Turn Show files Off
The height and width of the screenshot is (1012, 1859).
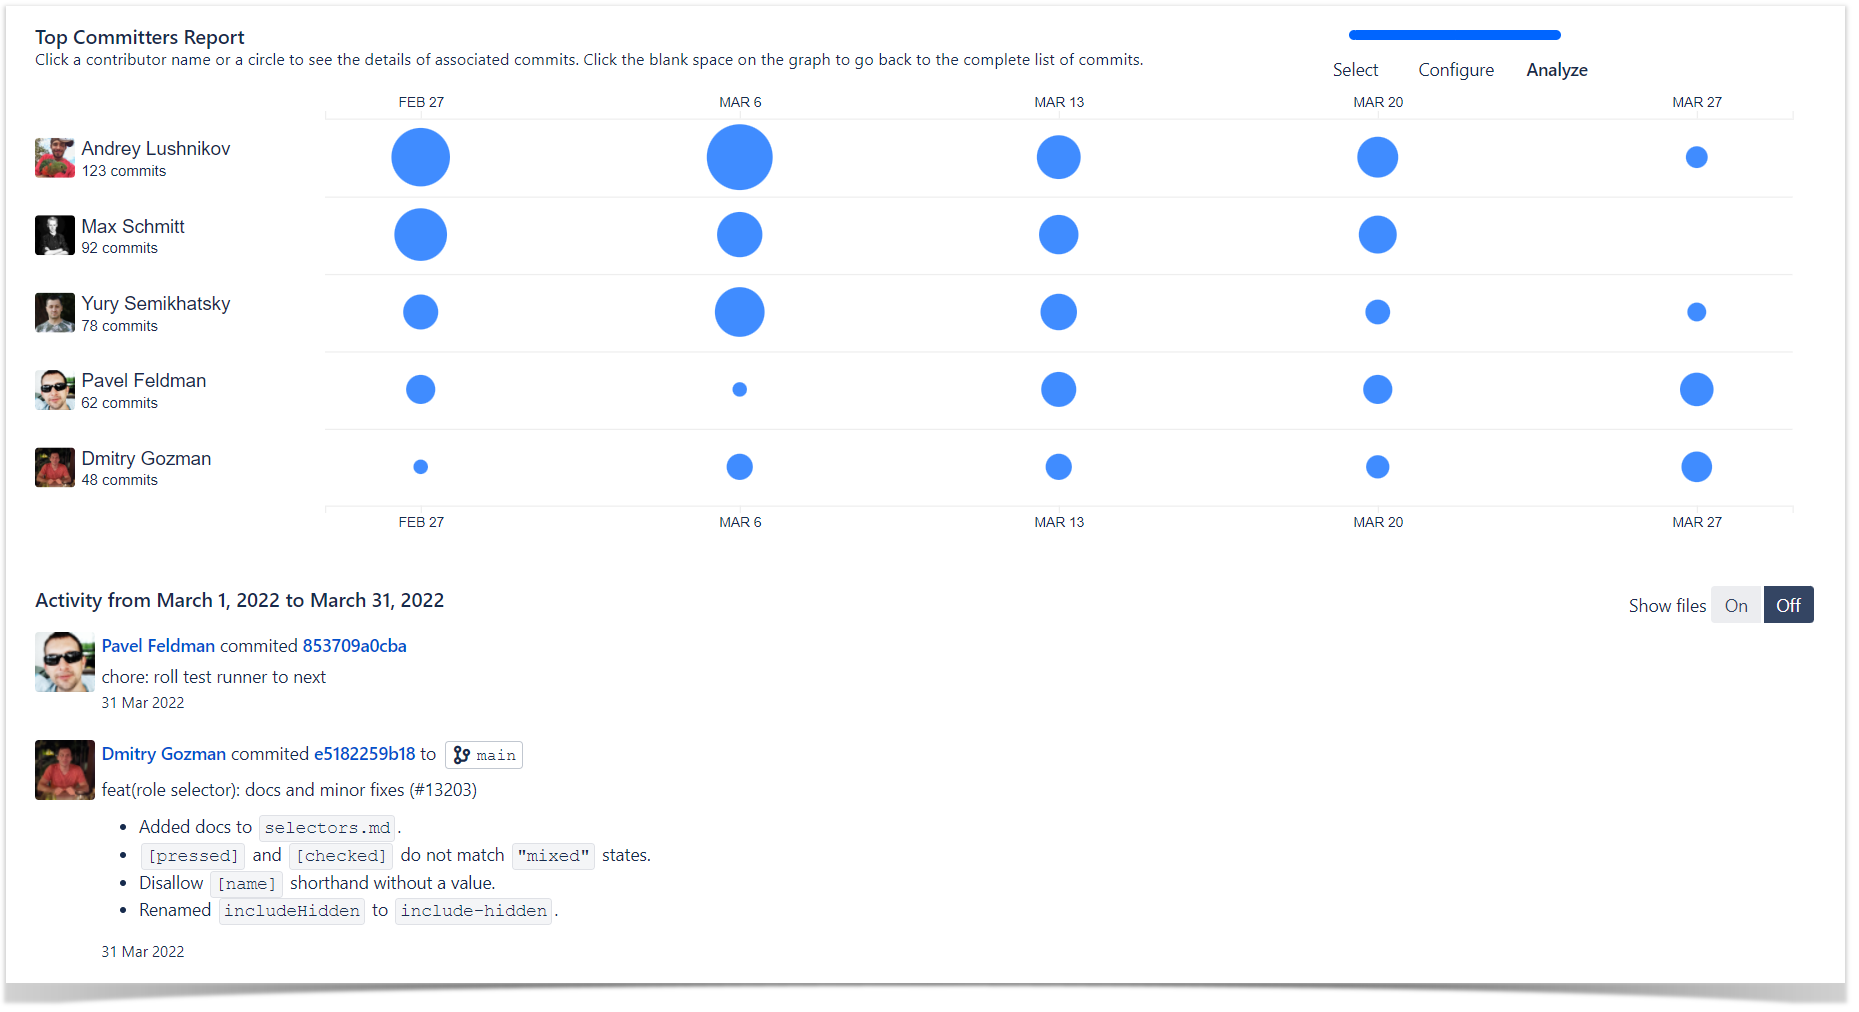(x=1788, y=605)
